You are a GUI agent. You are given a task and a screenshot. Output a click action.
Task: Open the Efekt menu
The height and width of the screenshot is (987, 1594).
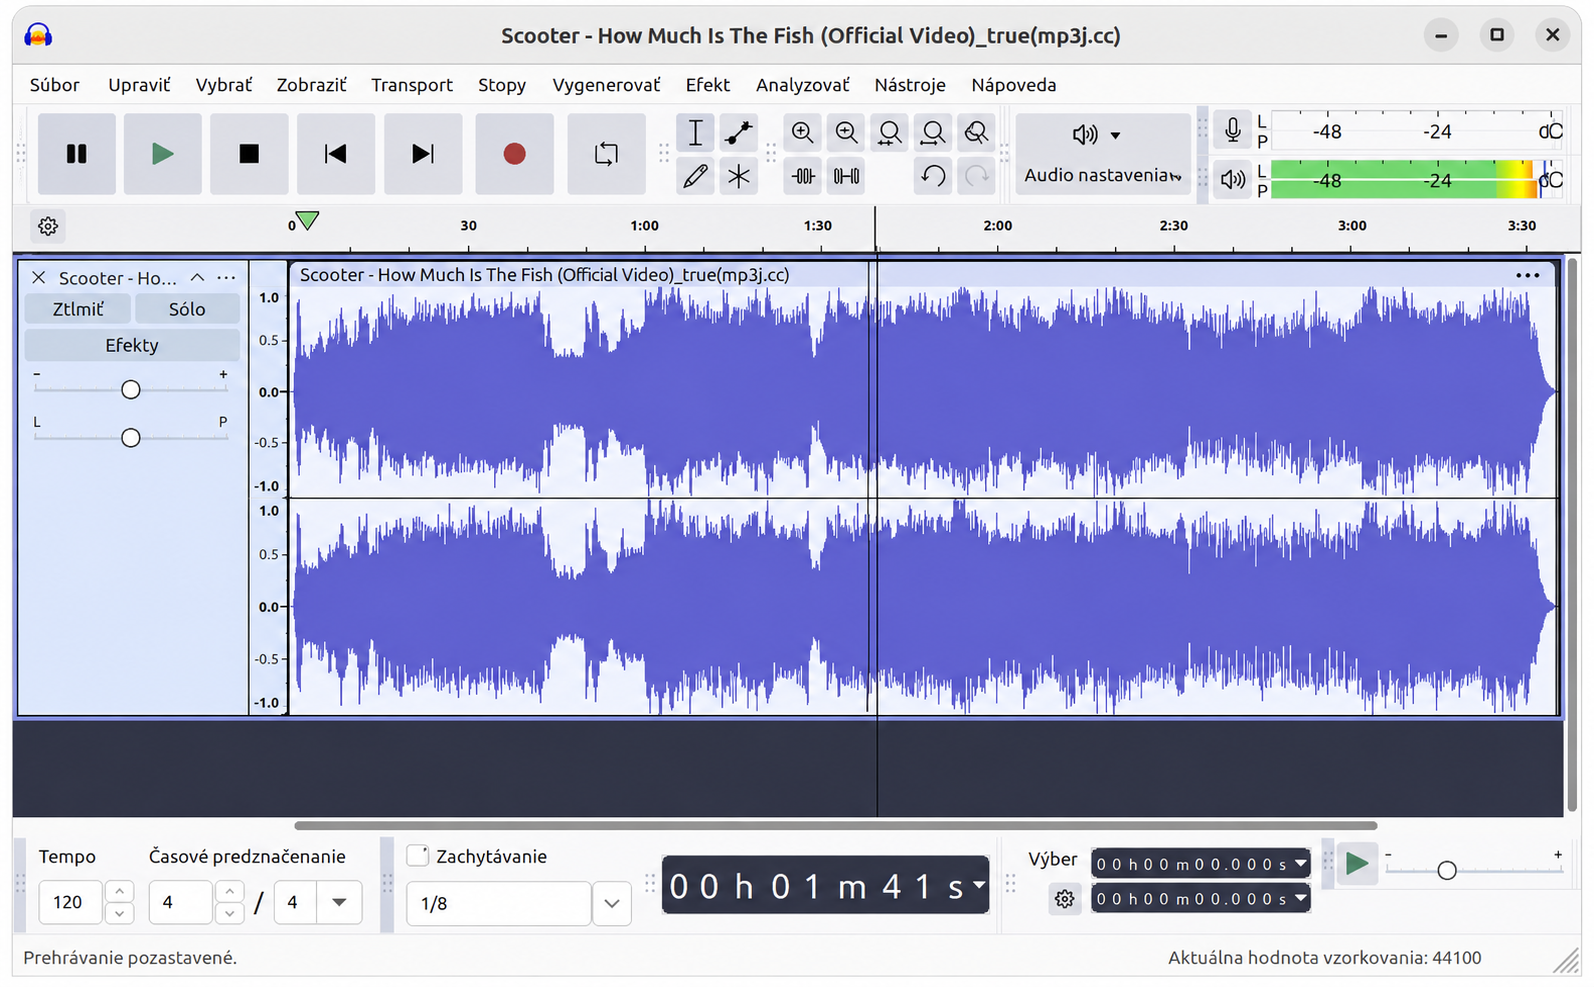coord(708,85)
